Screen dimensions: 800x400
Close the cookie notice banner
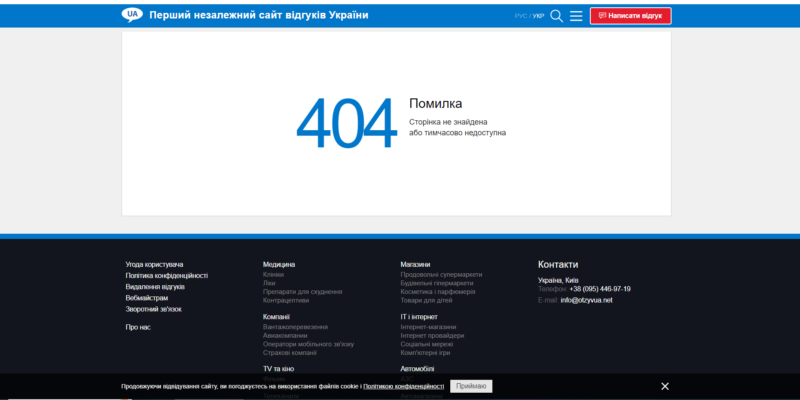coord(665,386)
